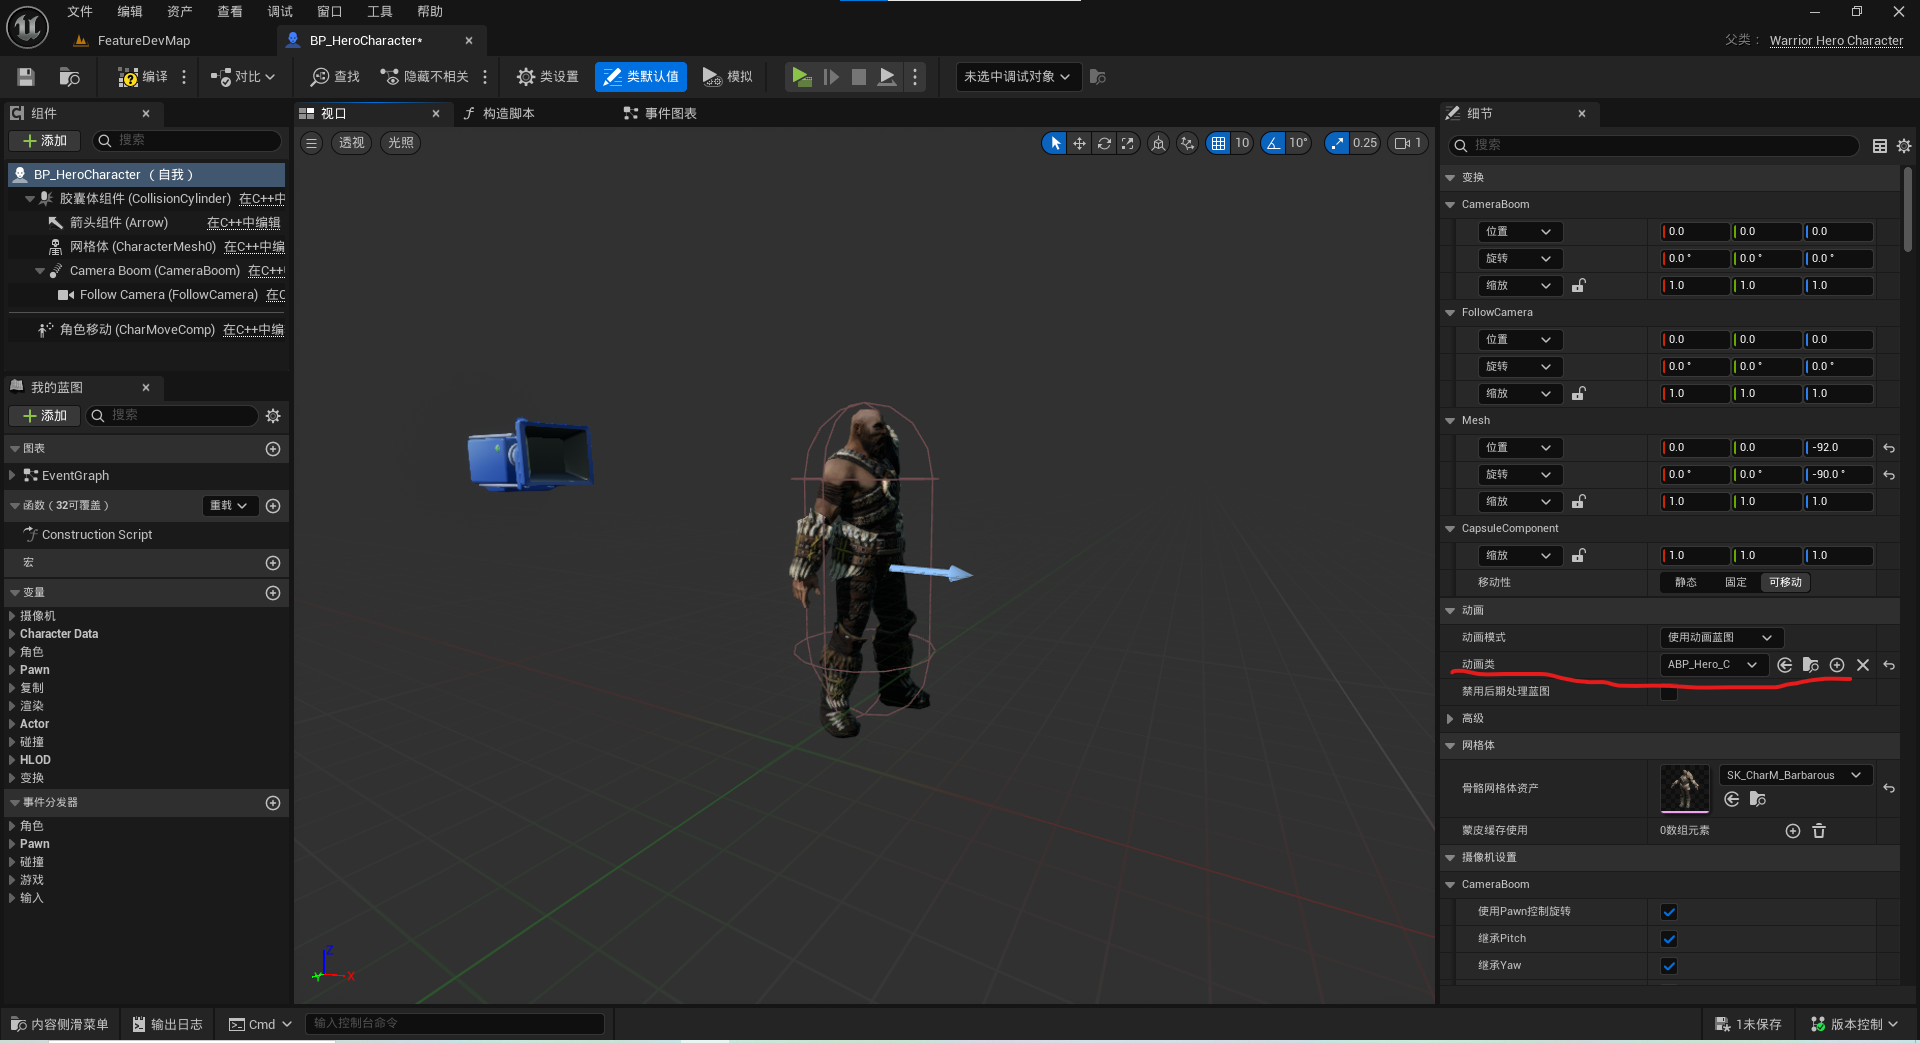
Task: Toggle the viewport scale snapping button
Action: coord(1337,143)
